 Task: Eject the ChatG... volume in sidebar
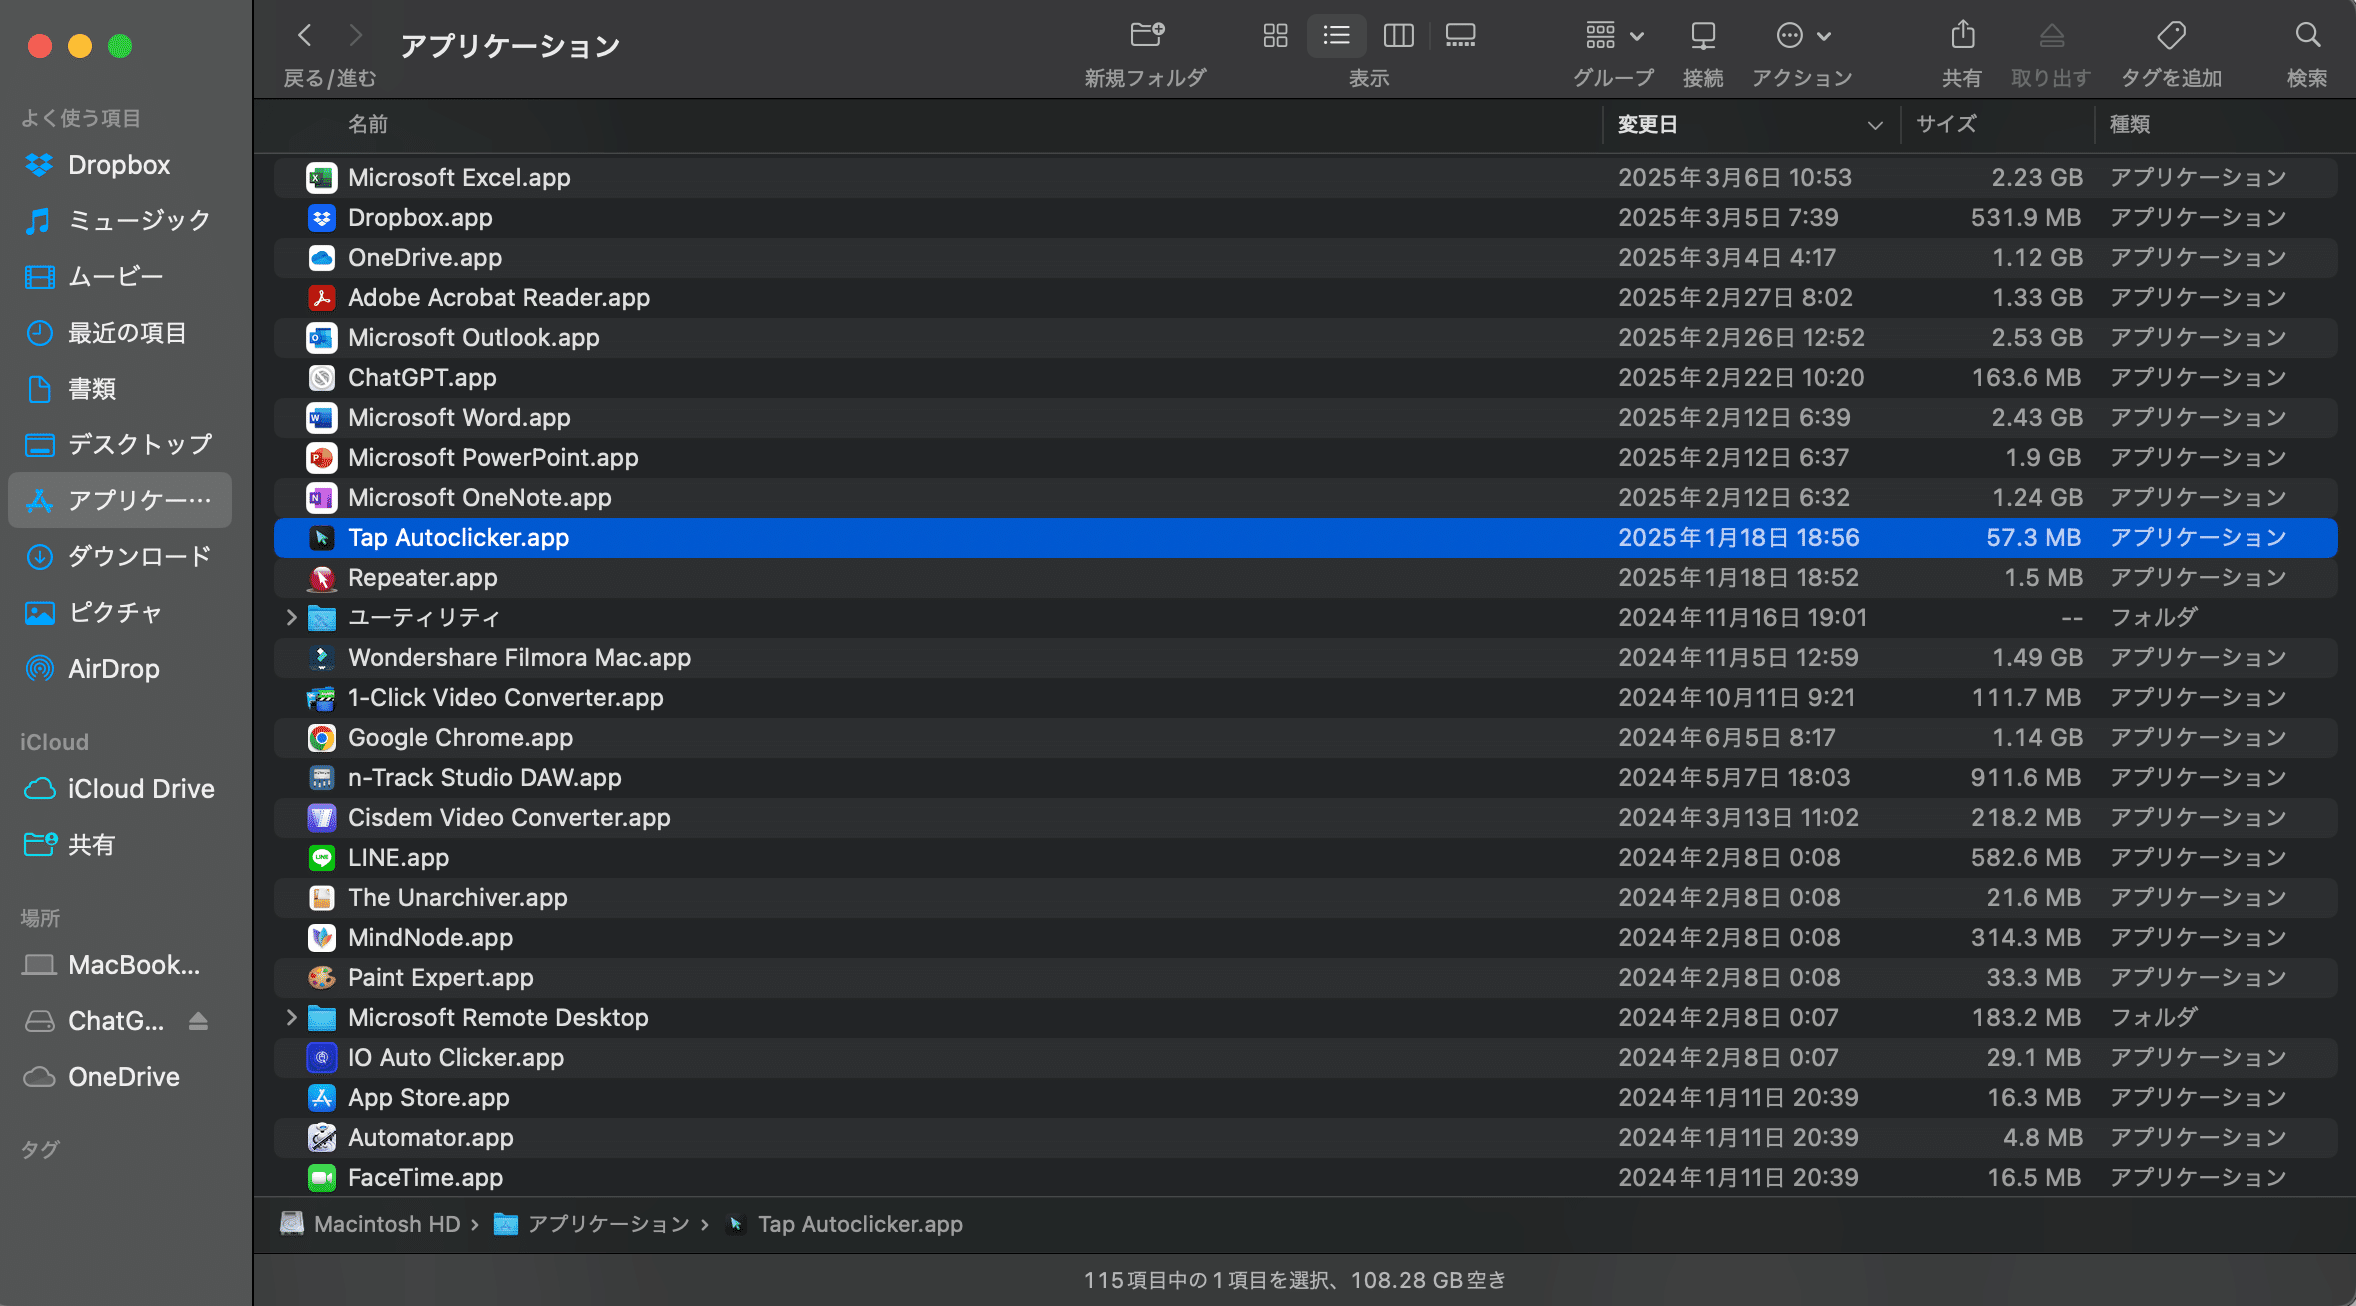click(x=198, y=1021)
